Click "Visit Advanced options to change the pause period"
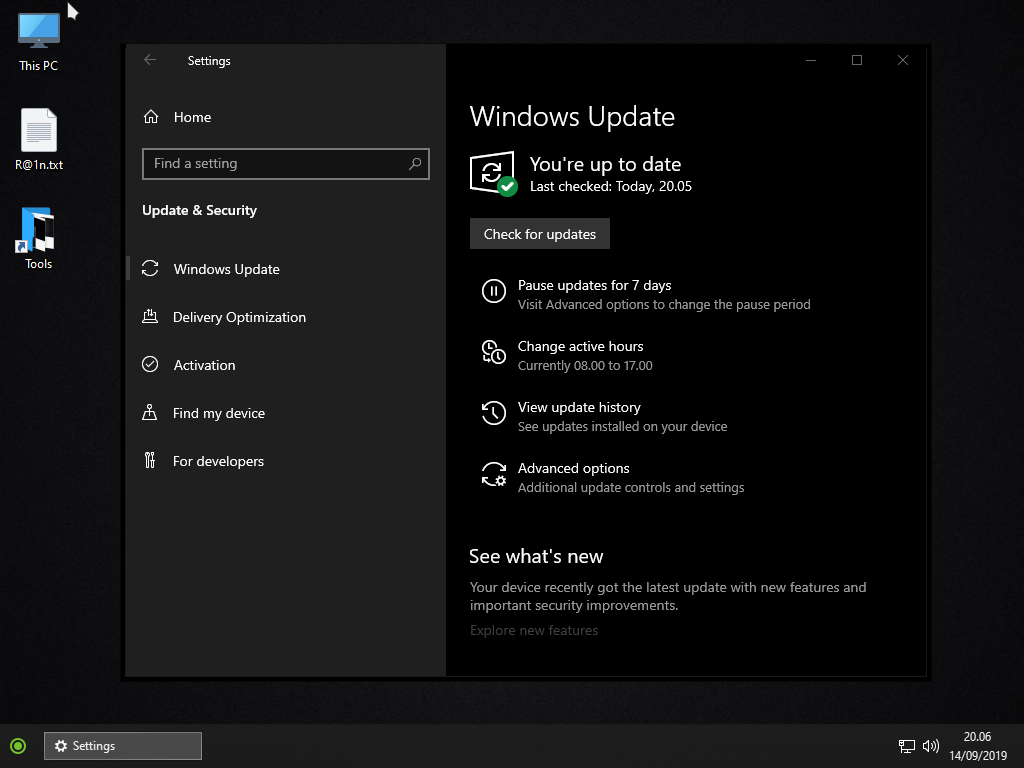This screenshot has width=1024, height=768. pos(664,305)
